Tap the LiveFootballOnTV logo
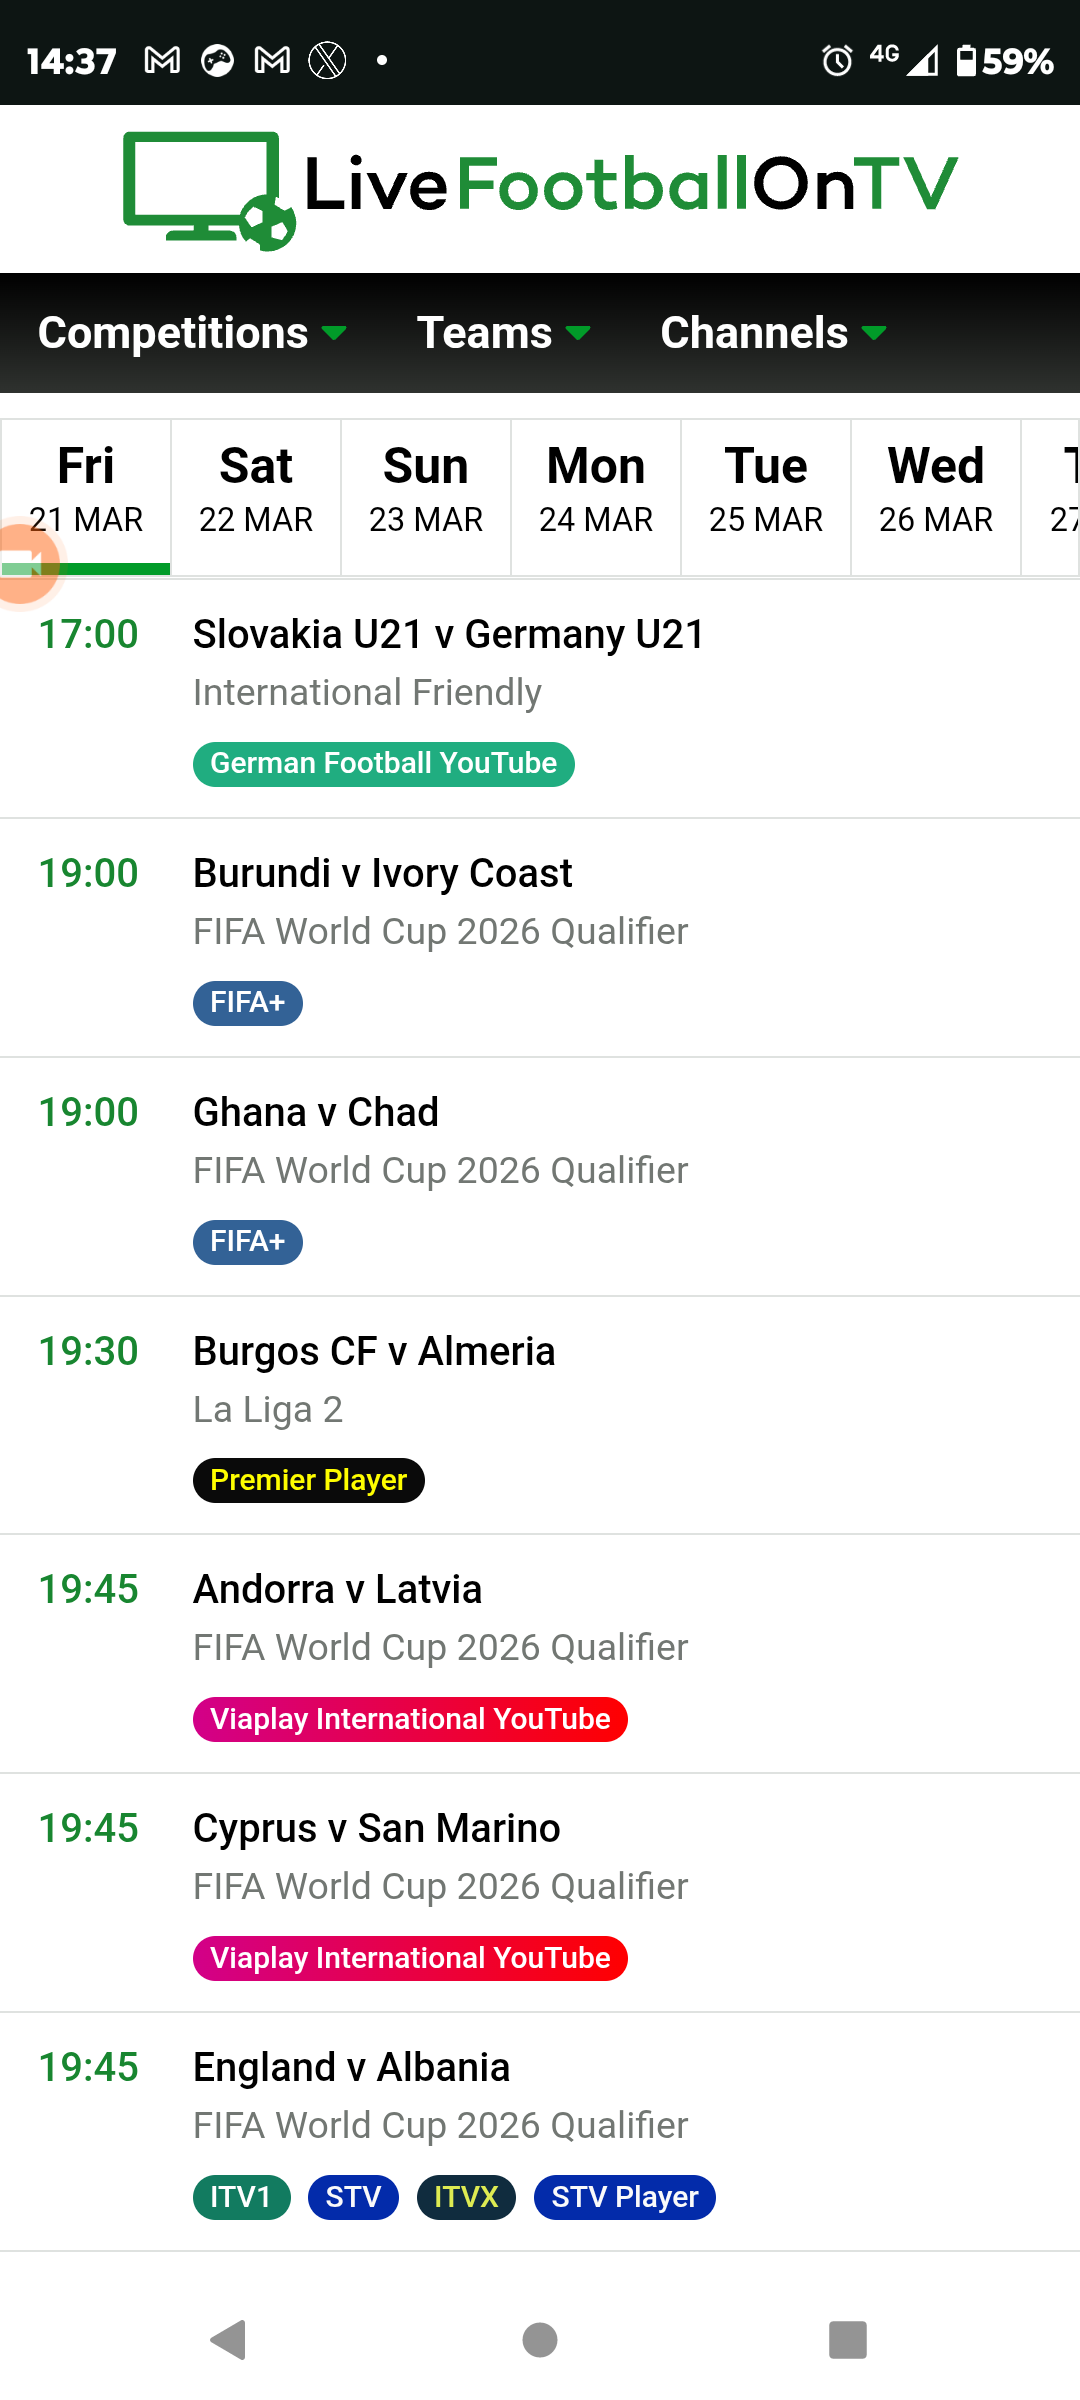 point(540,189)
